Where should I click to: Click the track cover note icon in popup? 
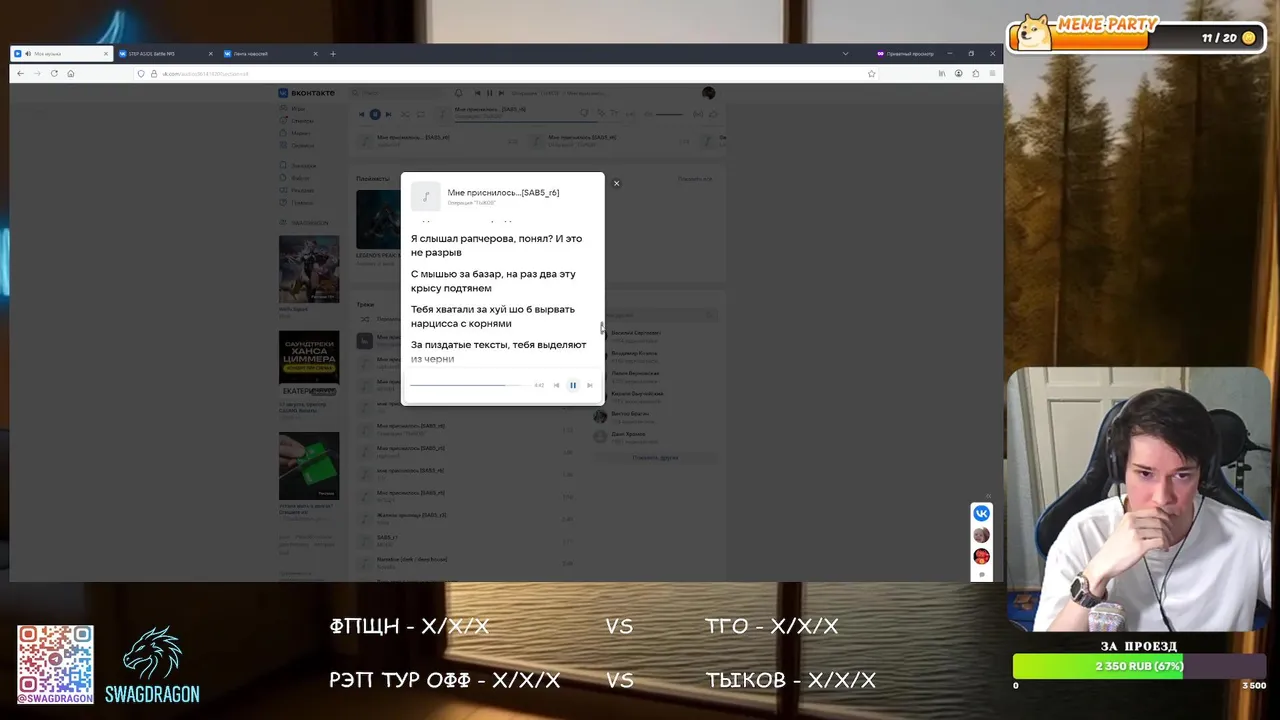(425, 196)
